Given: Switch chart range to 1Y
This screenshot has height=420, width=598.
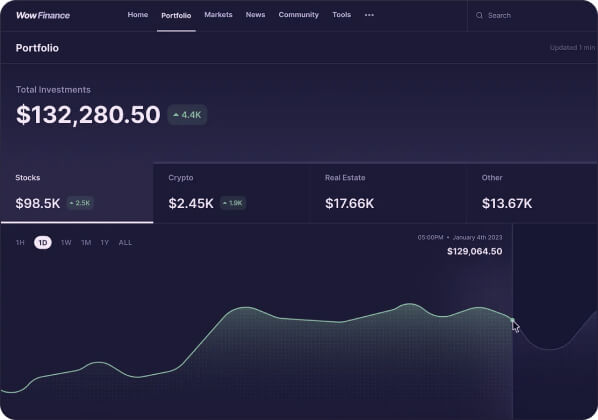Looking at the screenshot, I should [x=104, y=243].
